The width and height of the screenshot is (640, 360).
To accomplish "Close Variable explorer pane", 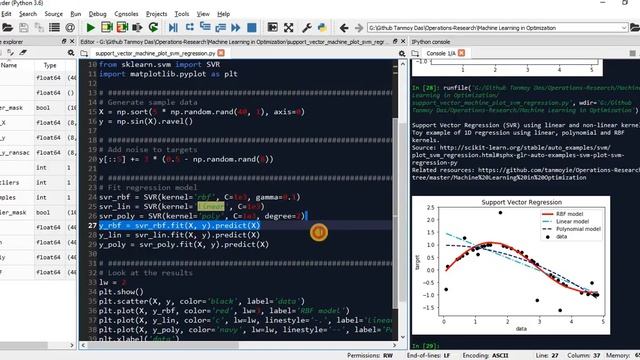I will pos(72,41).
